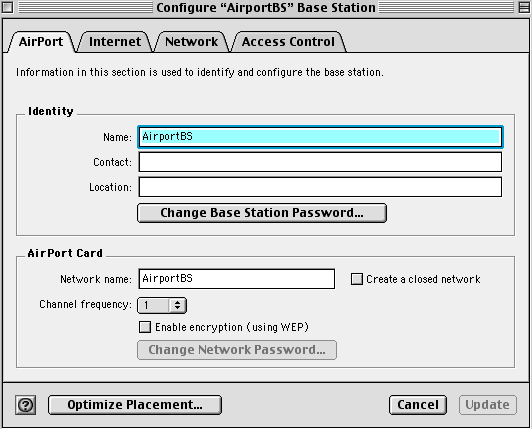This screenshot has width=532, height=429.
Task: Collapse window with the windowshade box
Action: point(525,7)
